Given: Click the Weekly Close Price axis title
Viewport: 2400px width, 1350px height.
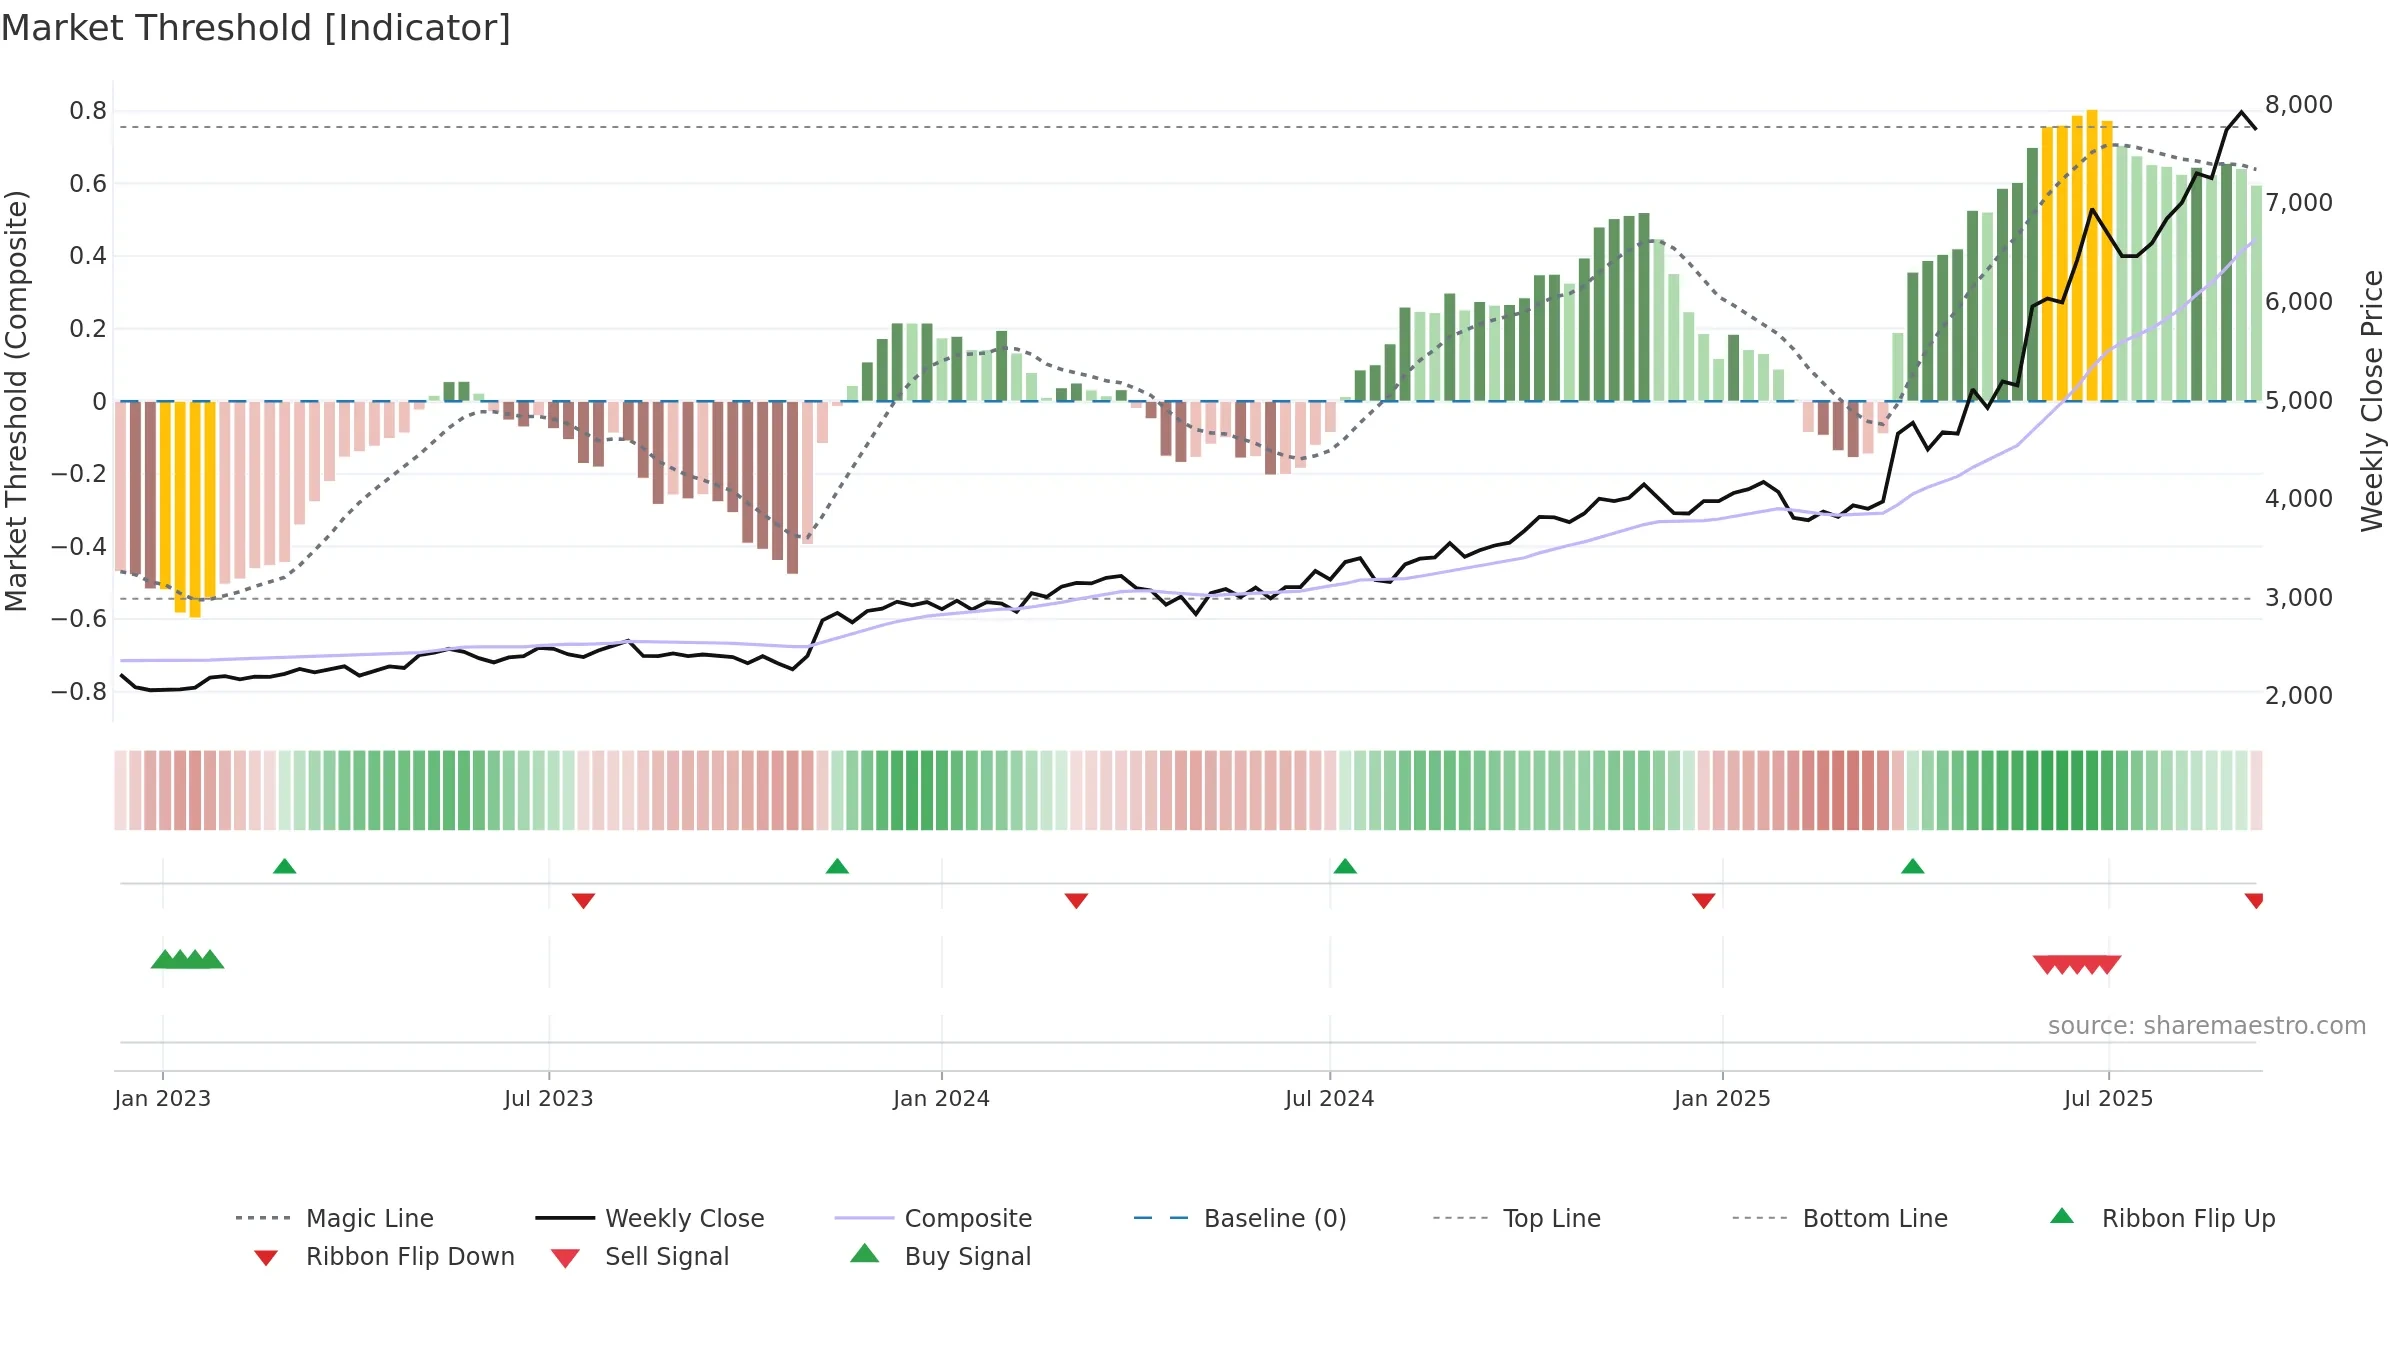Looking at the screenshot, I should 2372,401.
